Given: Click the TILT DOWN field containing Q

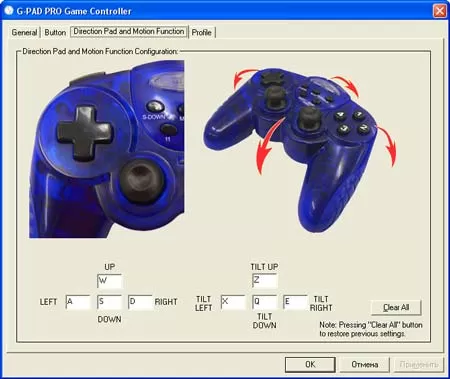Looking at the screenshot, I should [x=265, y=302].
